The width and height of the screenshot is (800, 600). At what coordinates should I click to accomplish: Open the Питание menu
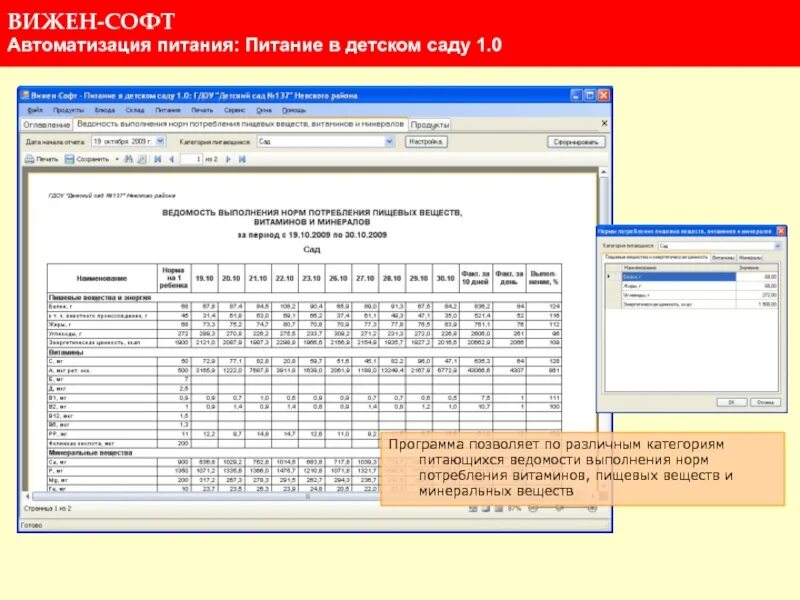168,110
